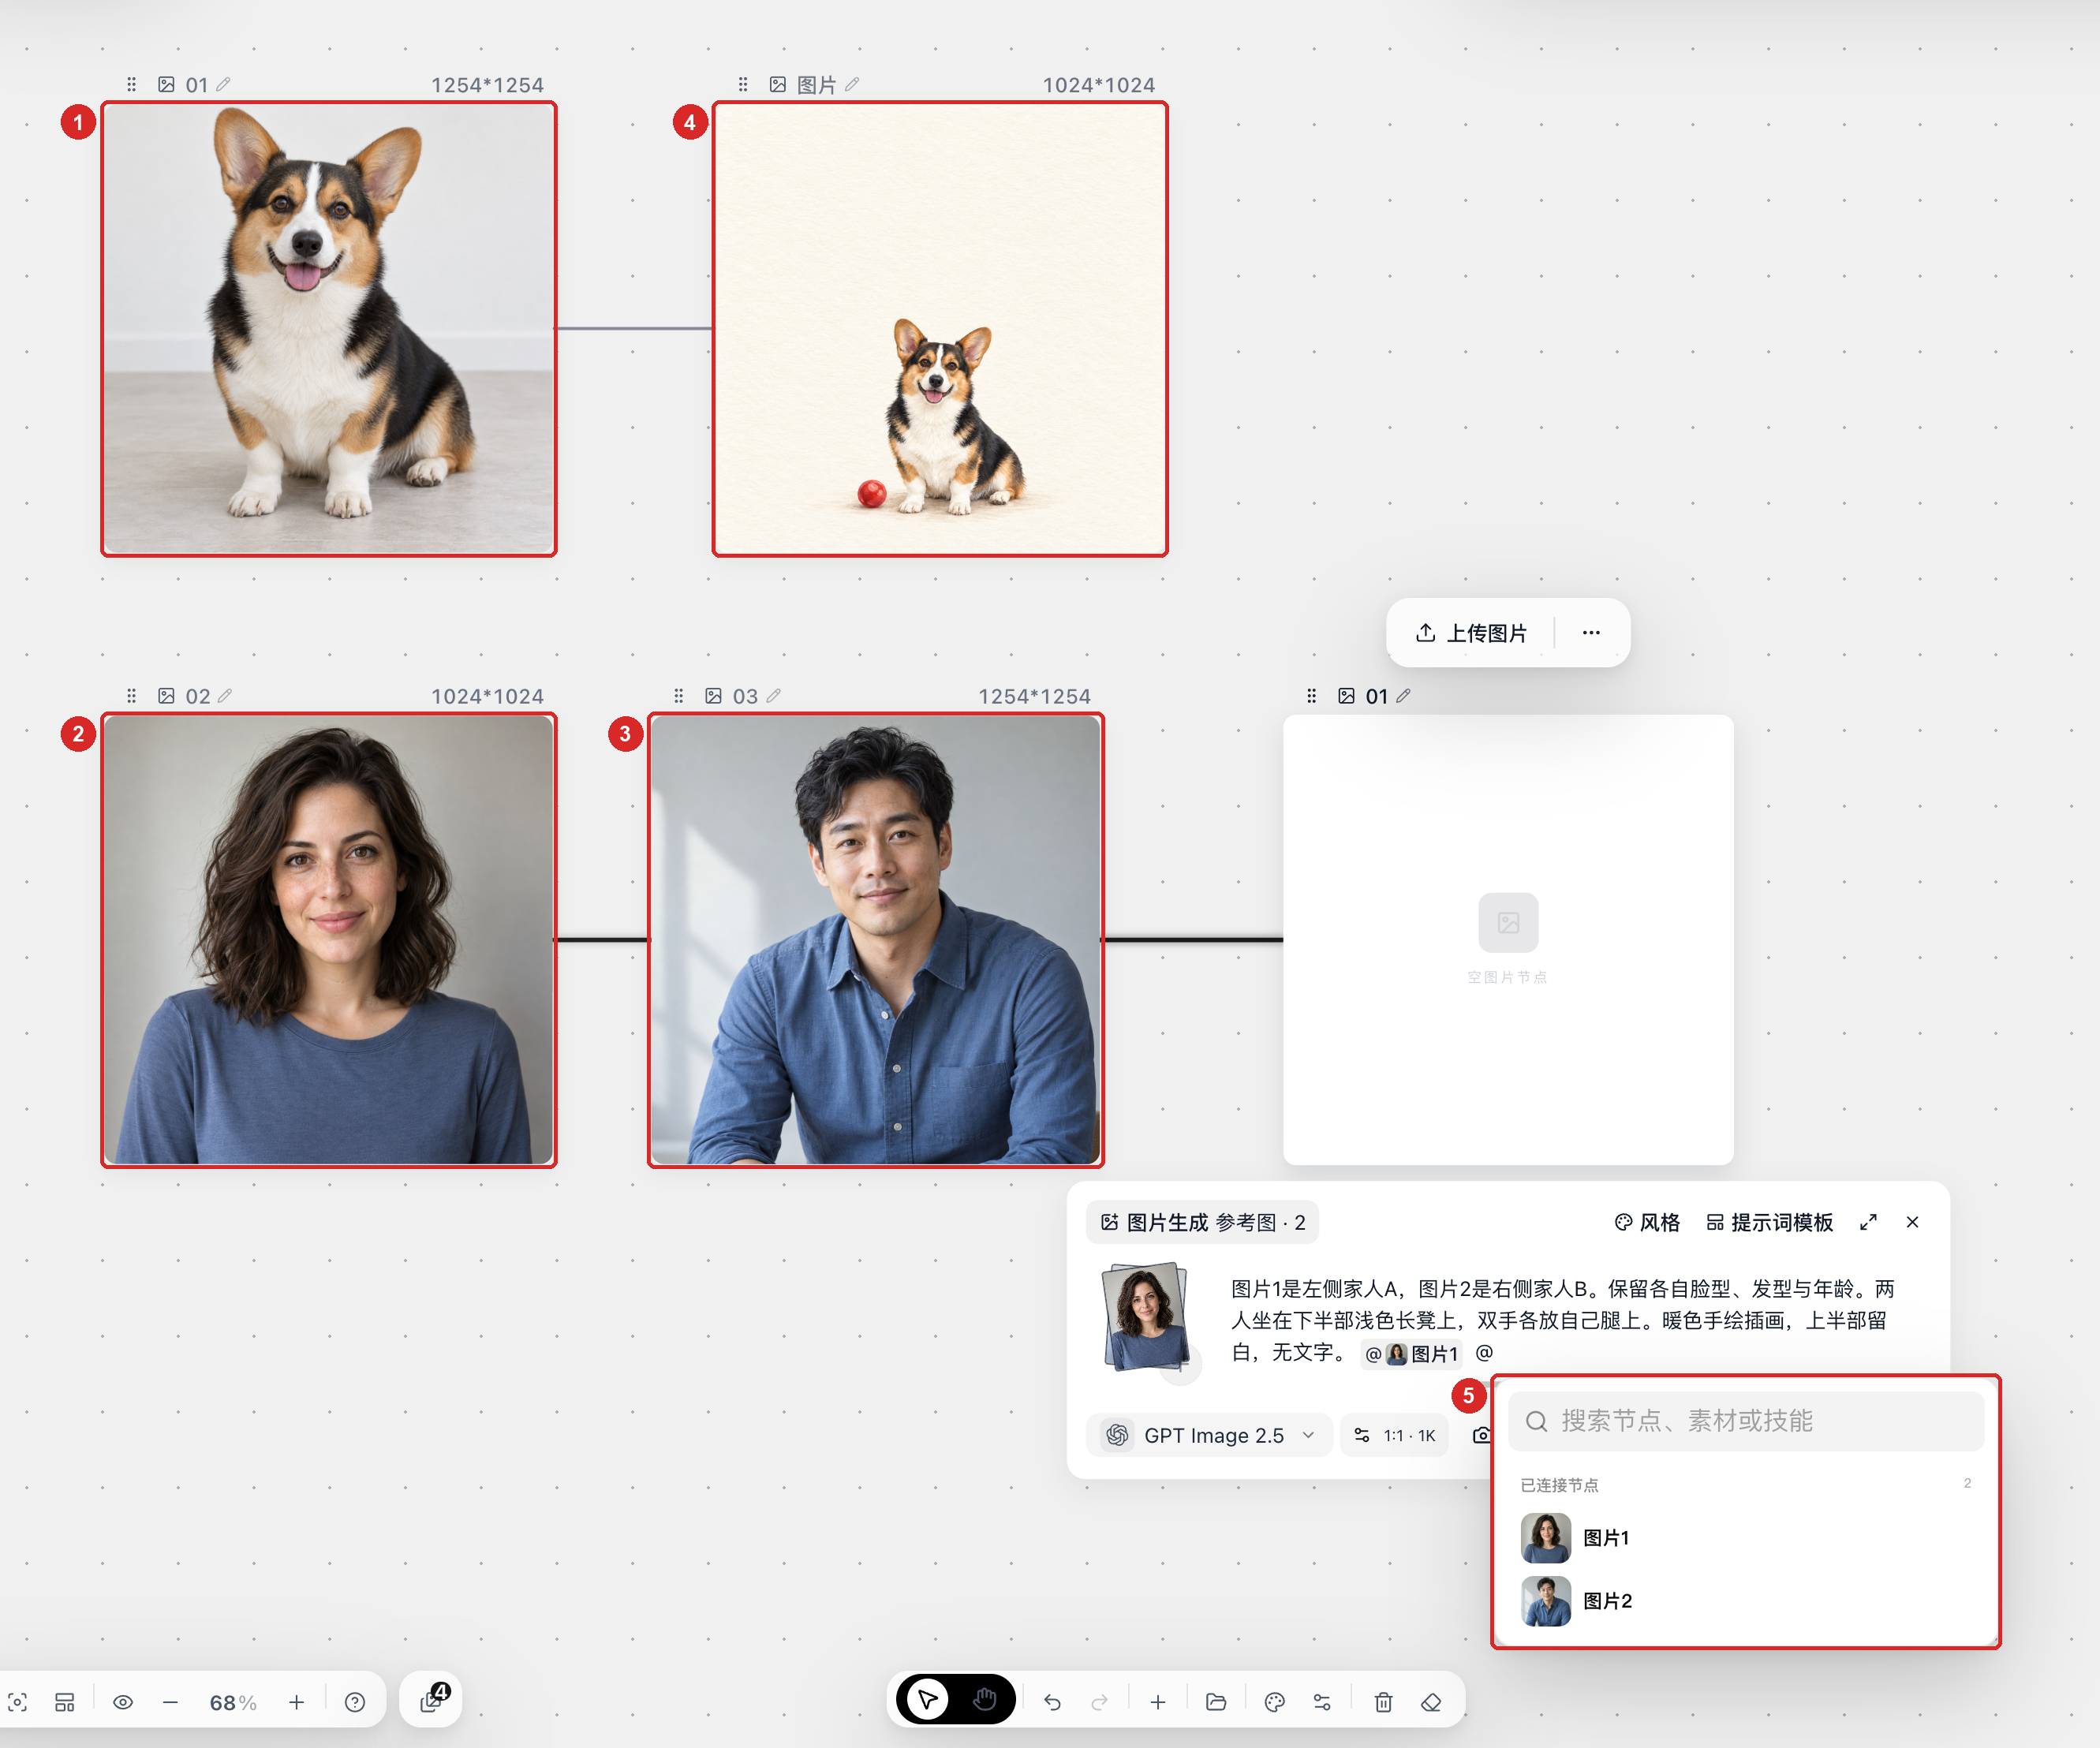2100x1748 pixels.
Task: Open the GPT Image 2.5 model dropdown
Action: coord(1208,1435)
